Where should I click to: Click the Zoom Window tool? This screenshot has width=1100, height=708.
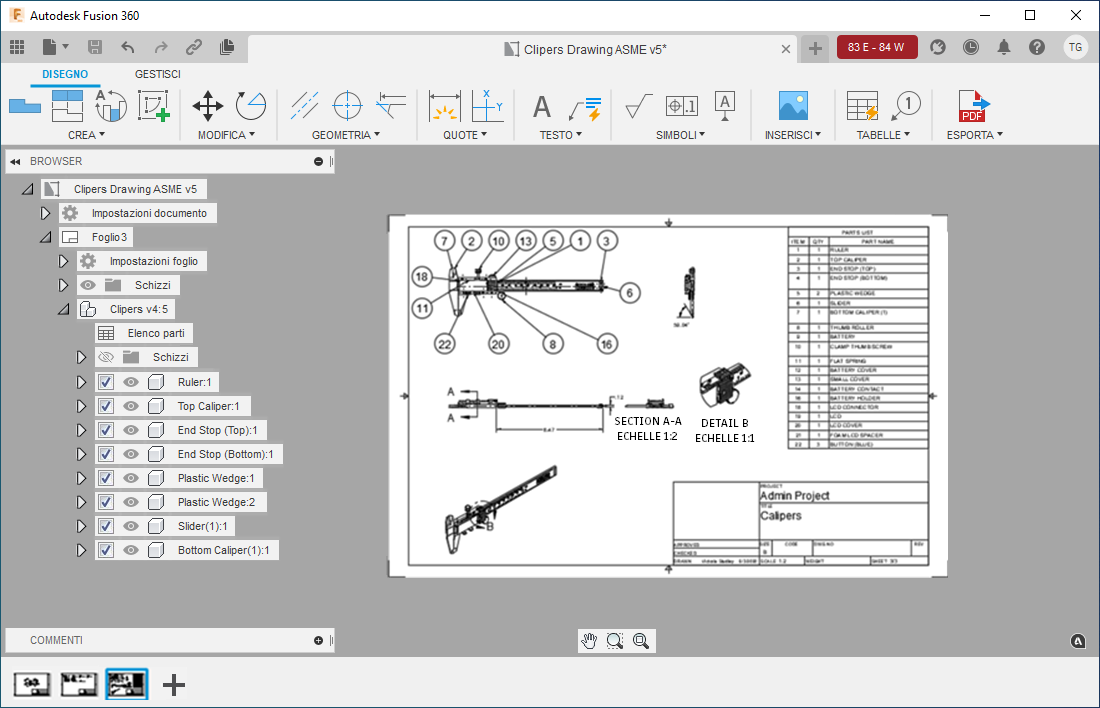pos(615,641)
